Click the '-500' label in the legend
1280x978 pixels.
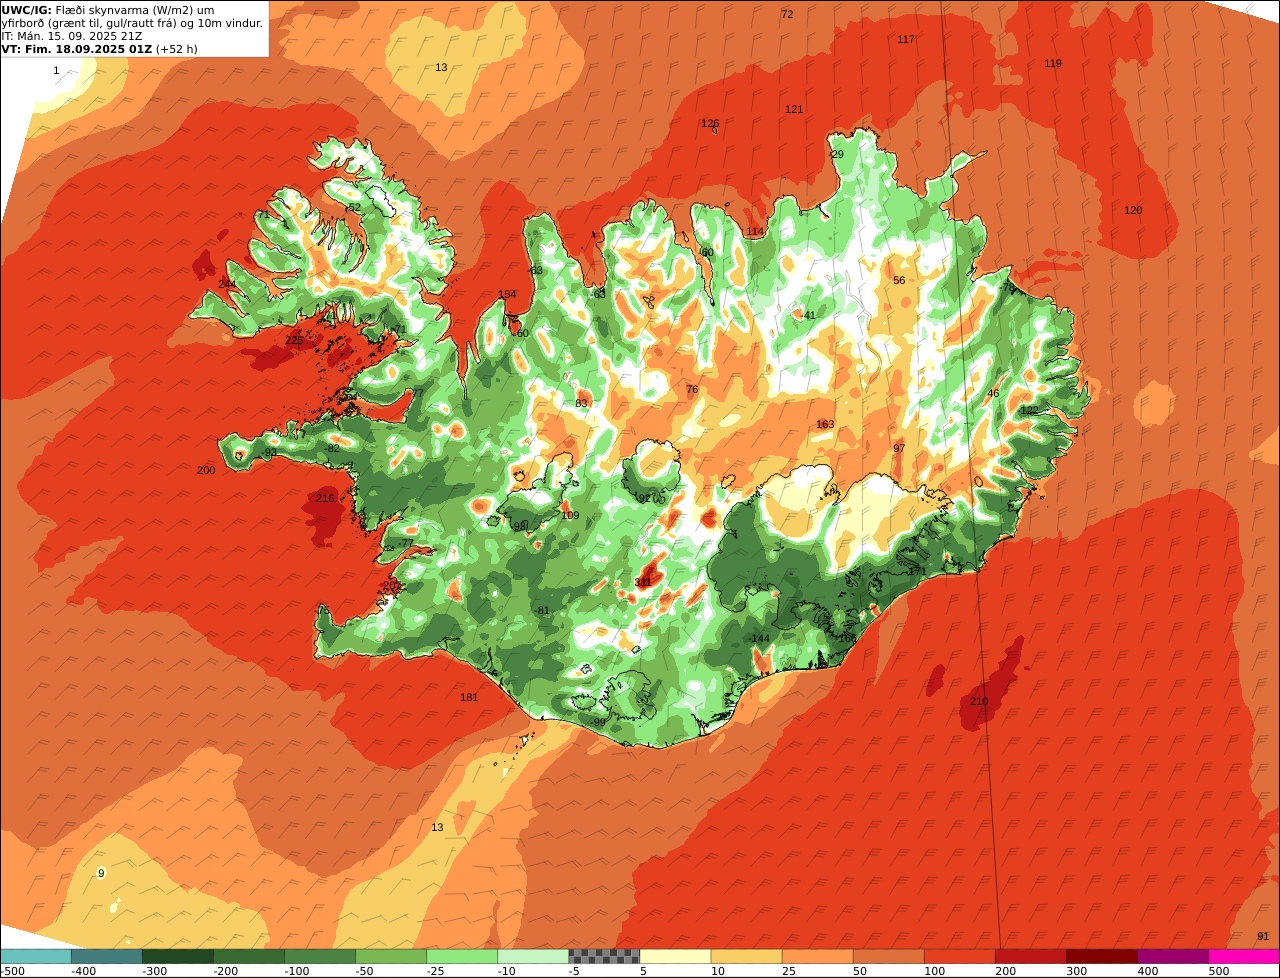click(x=12, y=971)
